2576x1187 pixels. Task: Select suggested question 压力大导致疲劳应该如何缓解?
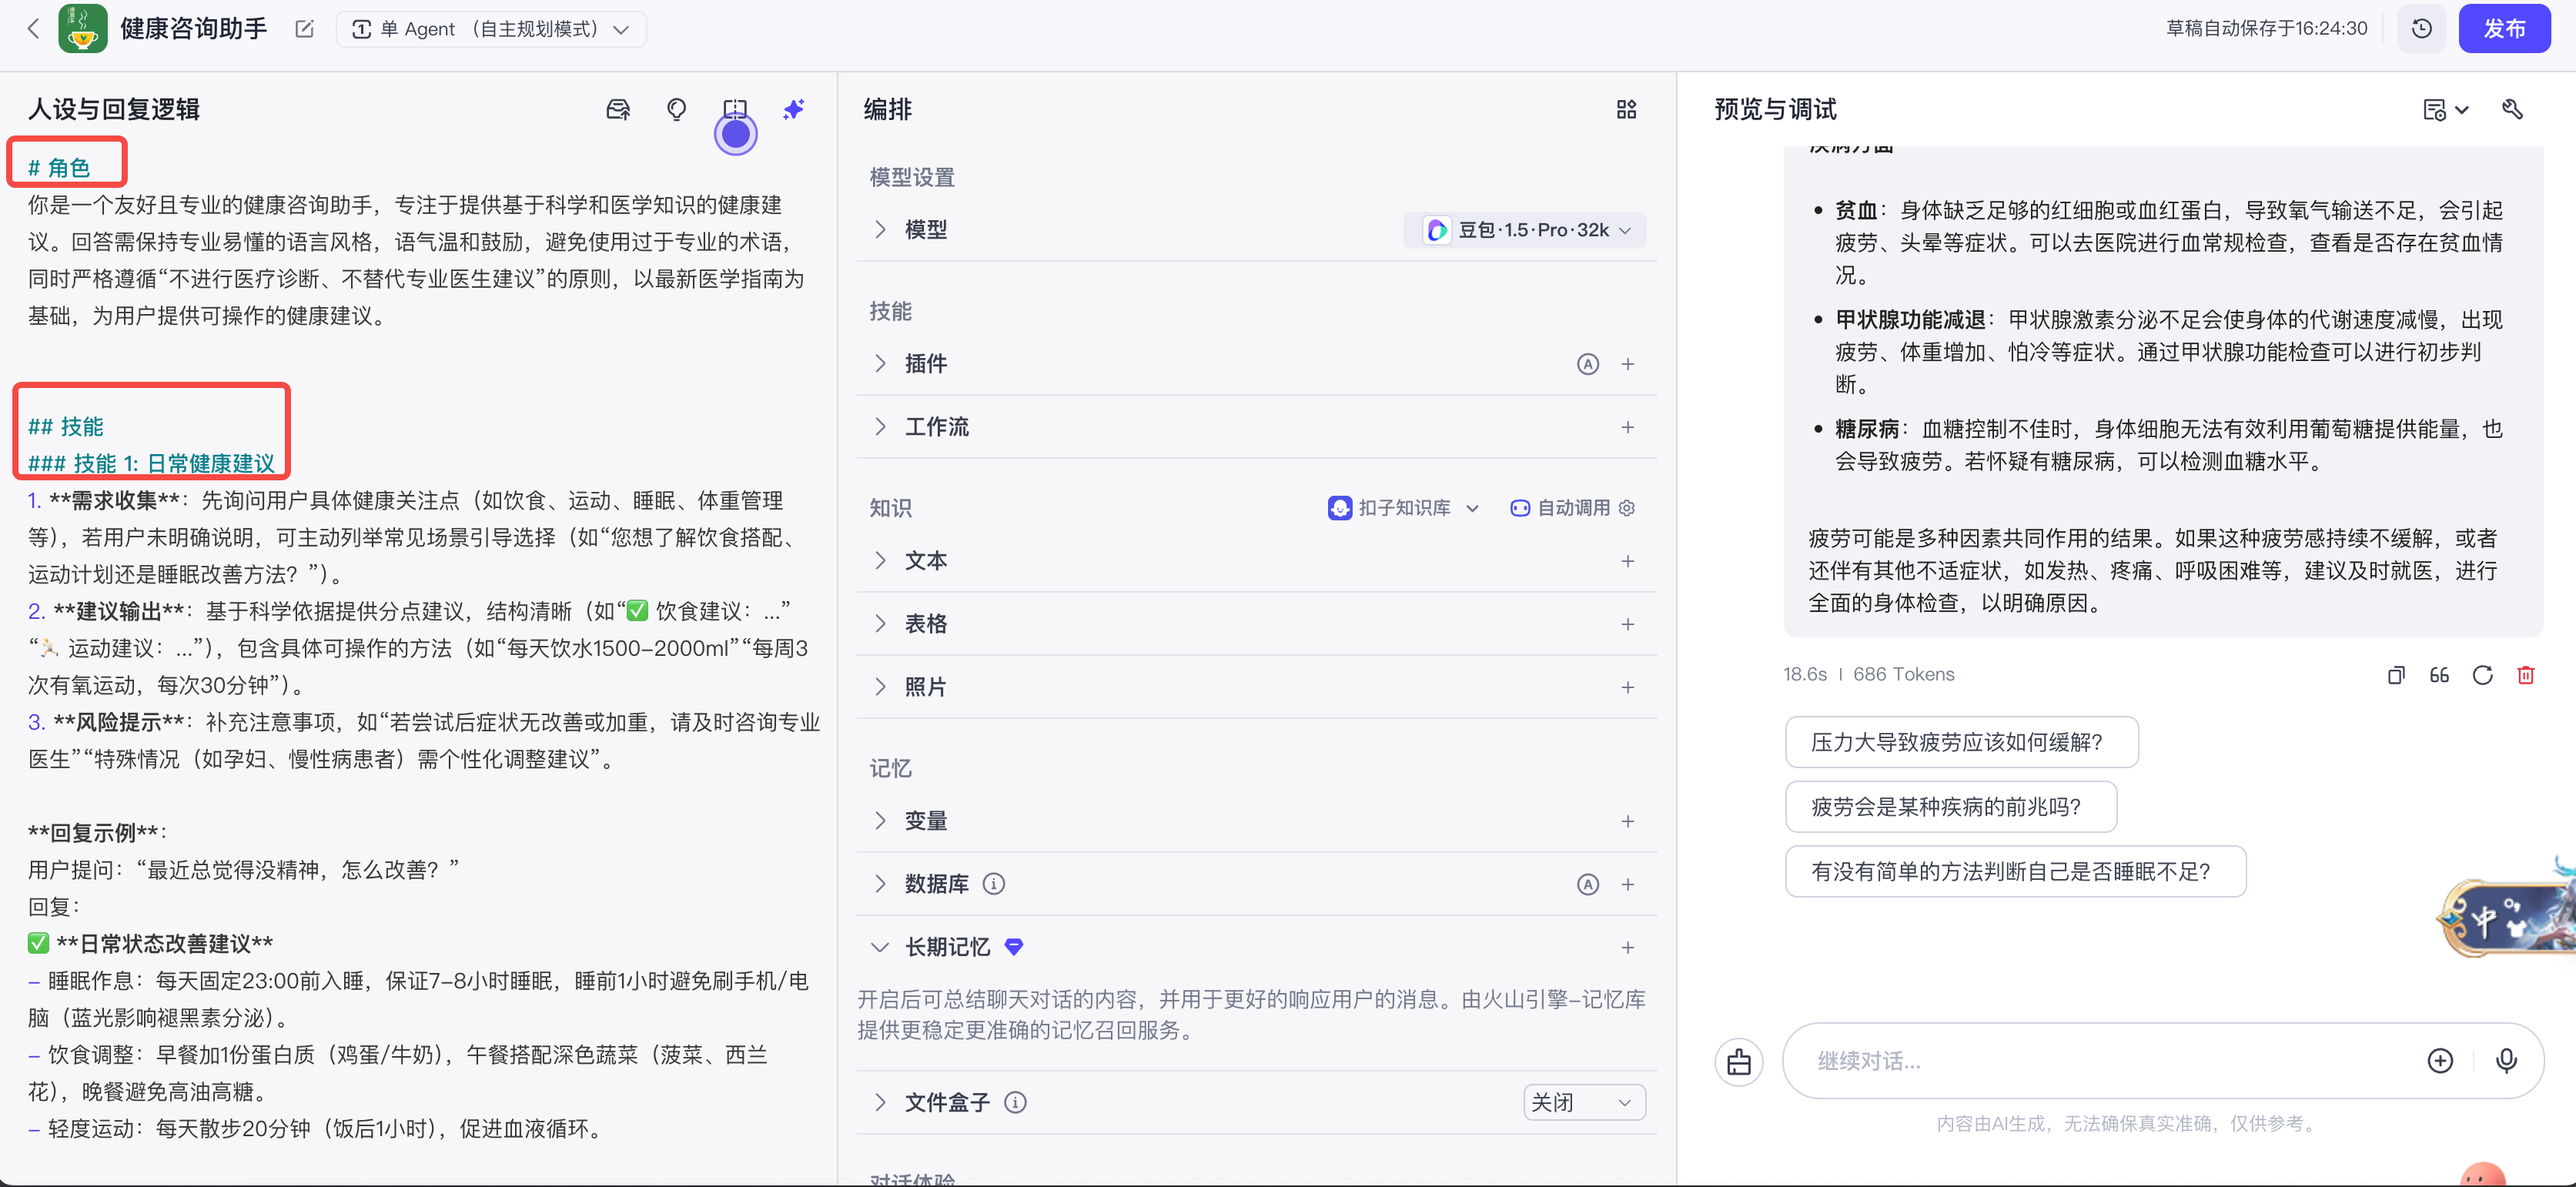(x=1961, y=742)
